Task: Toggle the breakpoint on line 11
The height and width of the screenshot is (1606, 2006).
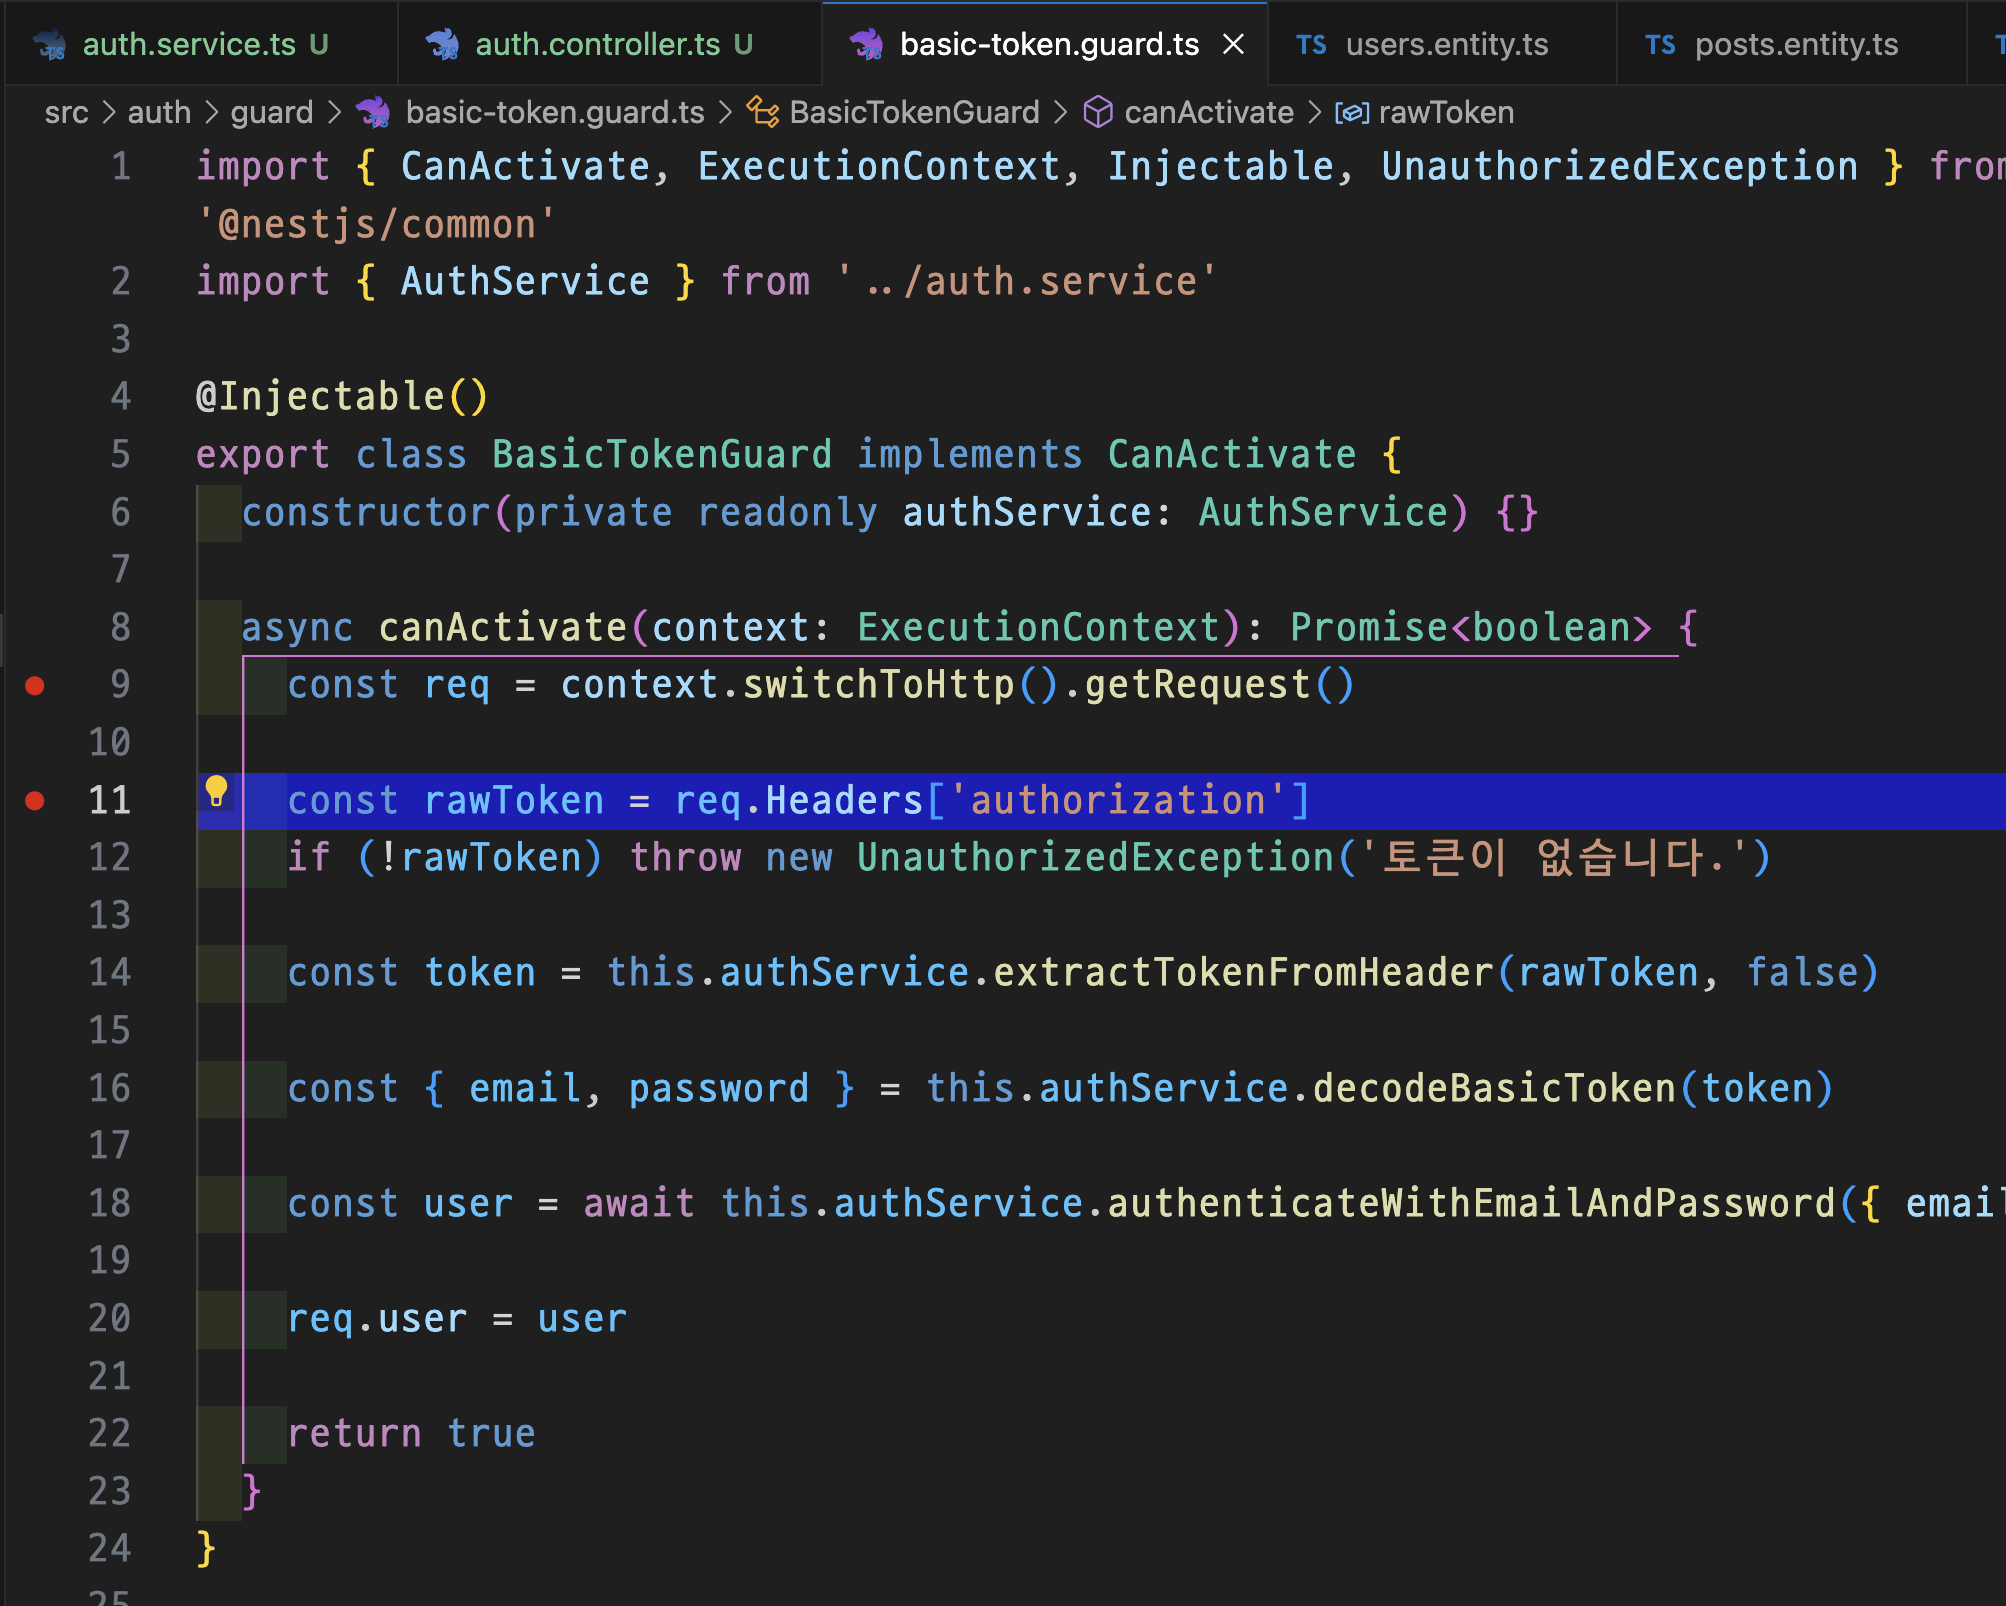Action: pyautogui.click(x=35, y=801)
